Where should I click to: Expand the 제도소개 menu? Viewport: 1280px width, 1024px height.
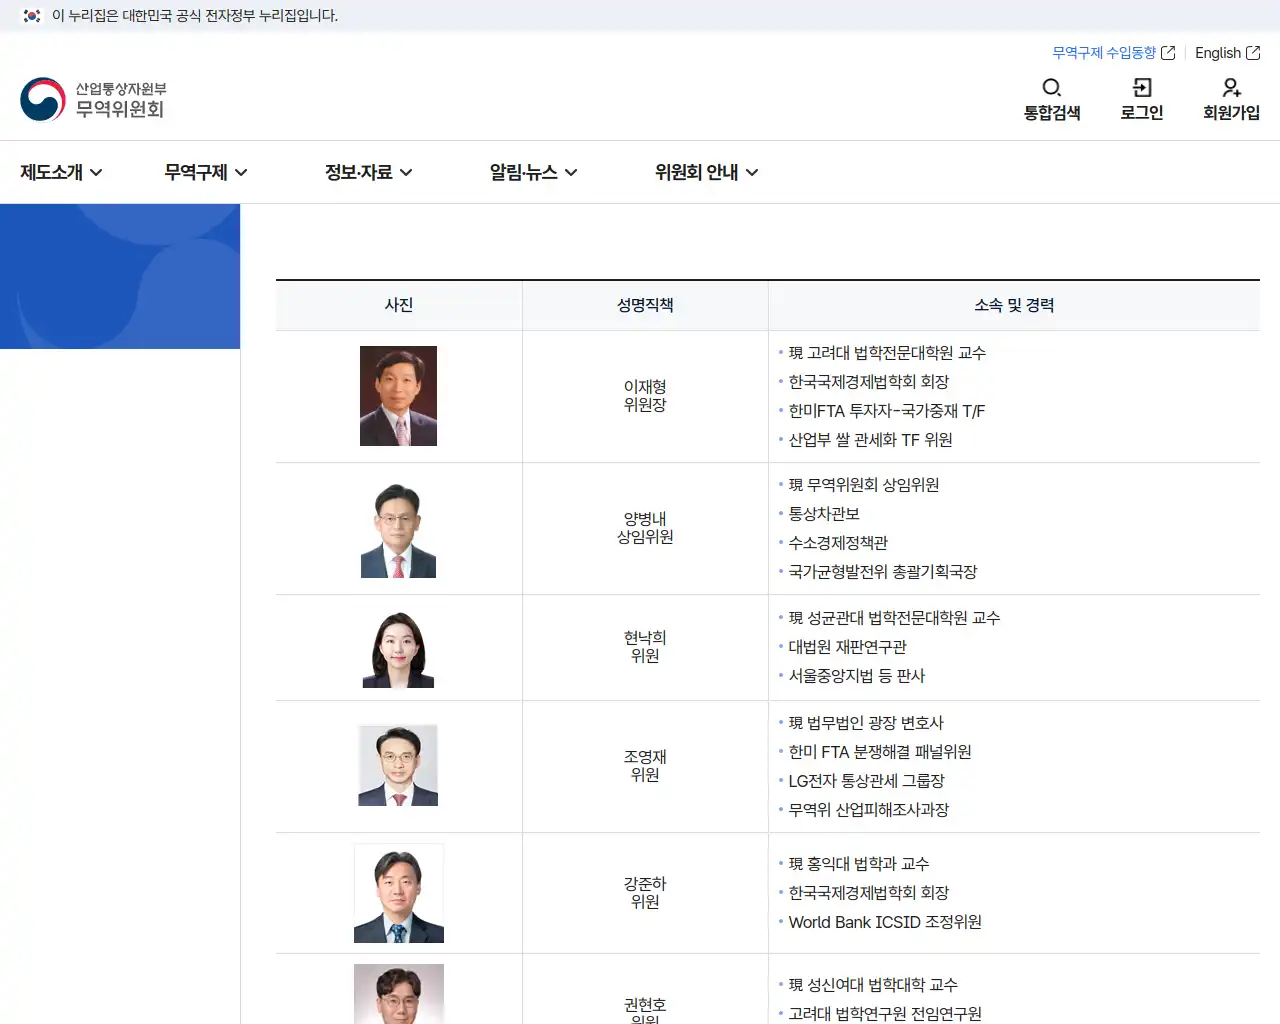click(61, 172)
